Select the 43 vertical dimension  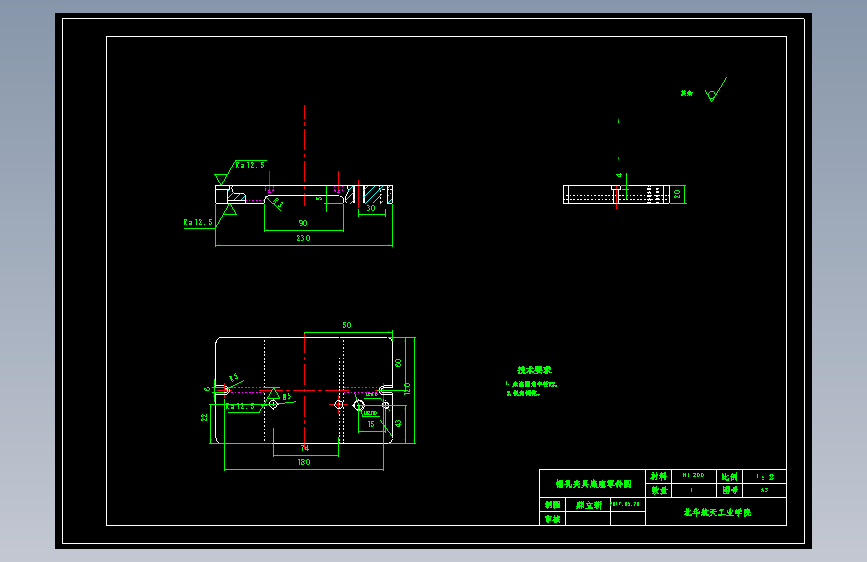click(x=398, y=423)
